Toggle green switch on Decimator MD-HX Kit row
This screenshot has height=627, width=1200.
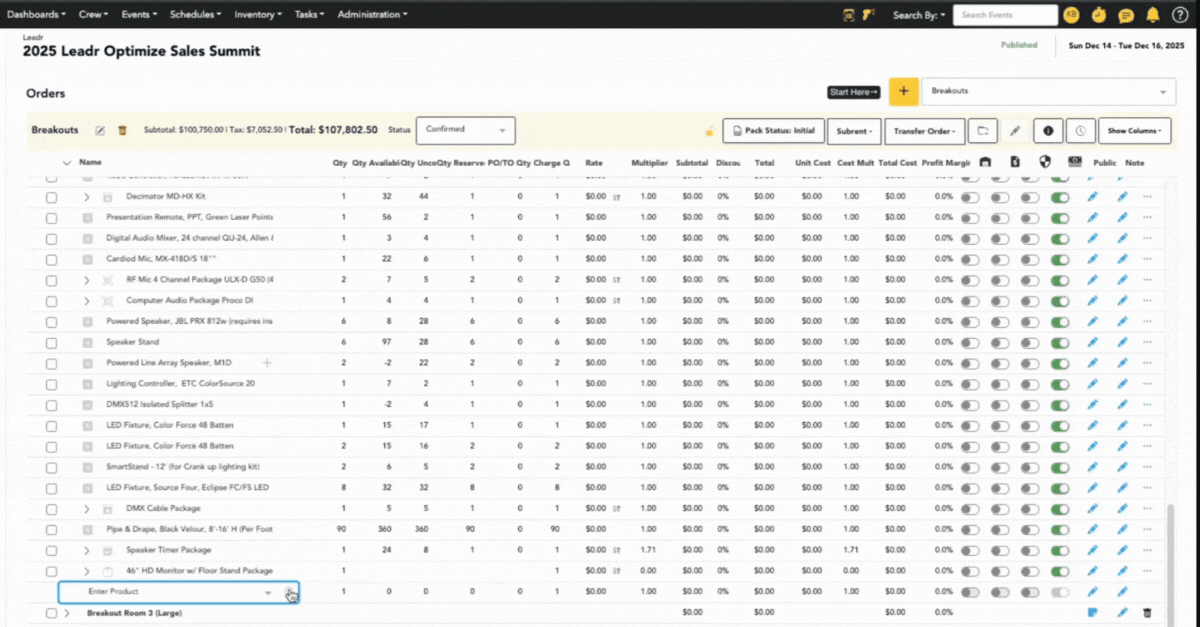pyautogui.click(x=1059, y=197)
